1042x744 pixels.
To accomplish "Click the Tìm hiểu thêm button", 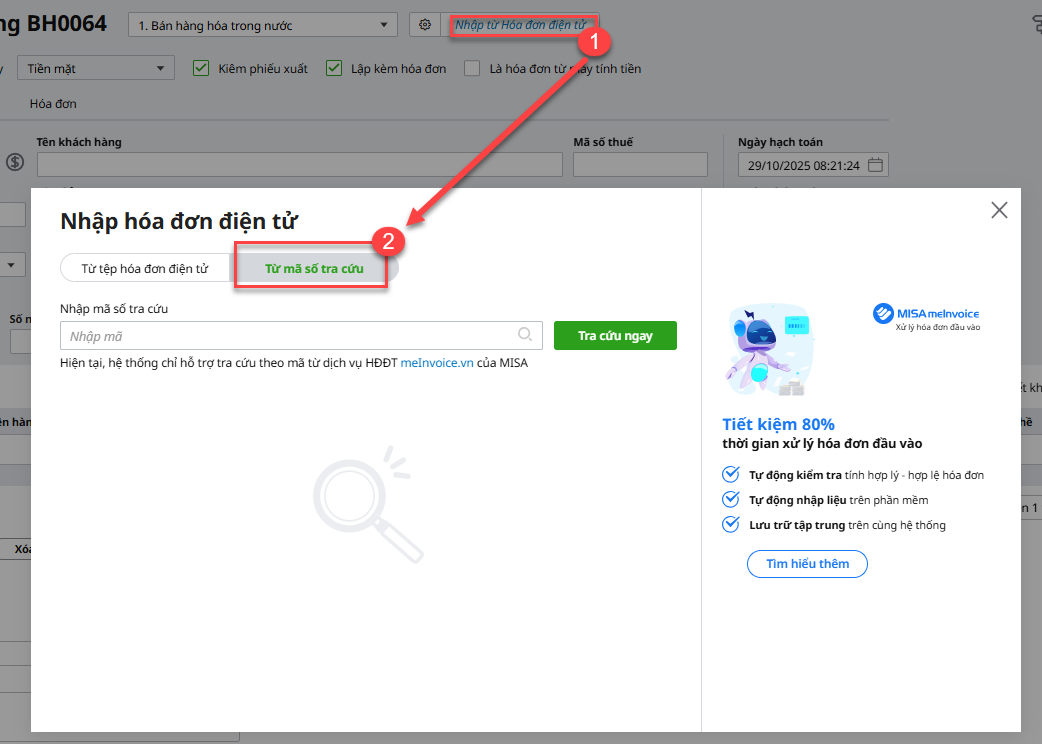I will (806, 564).
